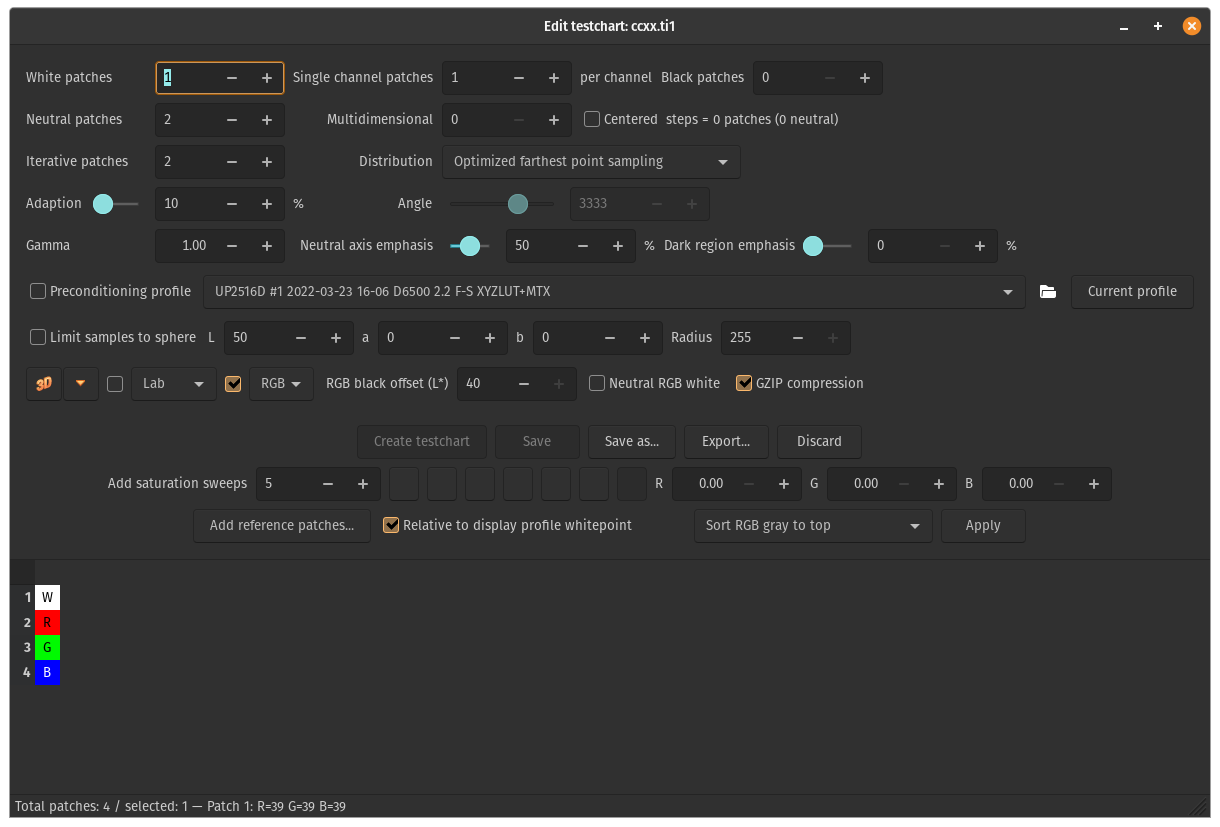Disable GZIP compression
This screenshot has height=827, width=1220.
744,382
